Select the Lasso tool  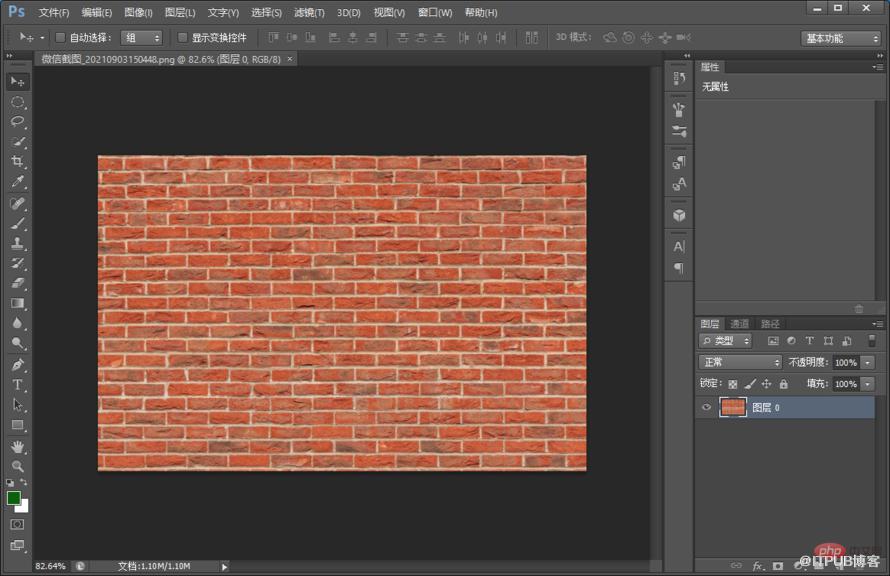tap(18, 121)
